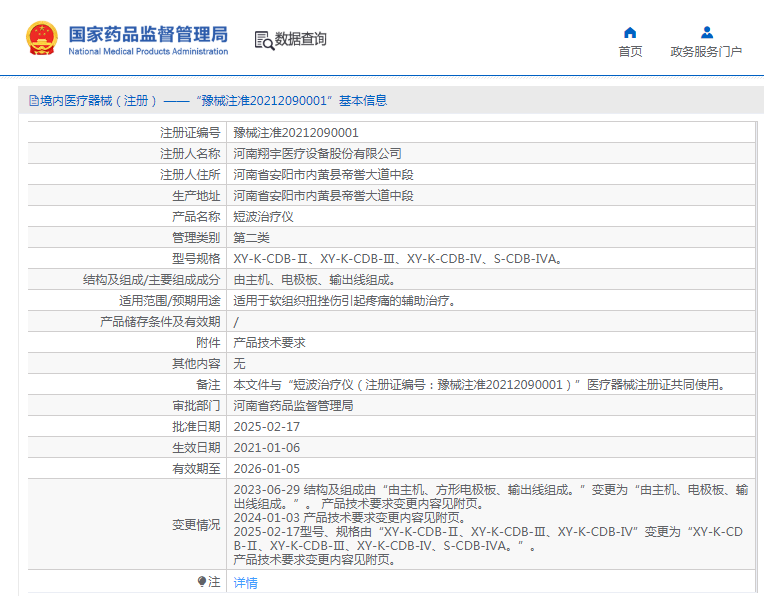
Task: Click the 注册人名称 row label
Action: [x=190, y=154]
